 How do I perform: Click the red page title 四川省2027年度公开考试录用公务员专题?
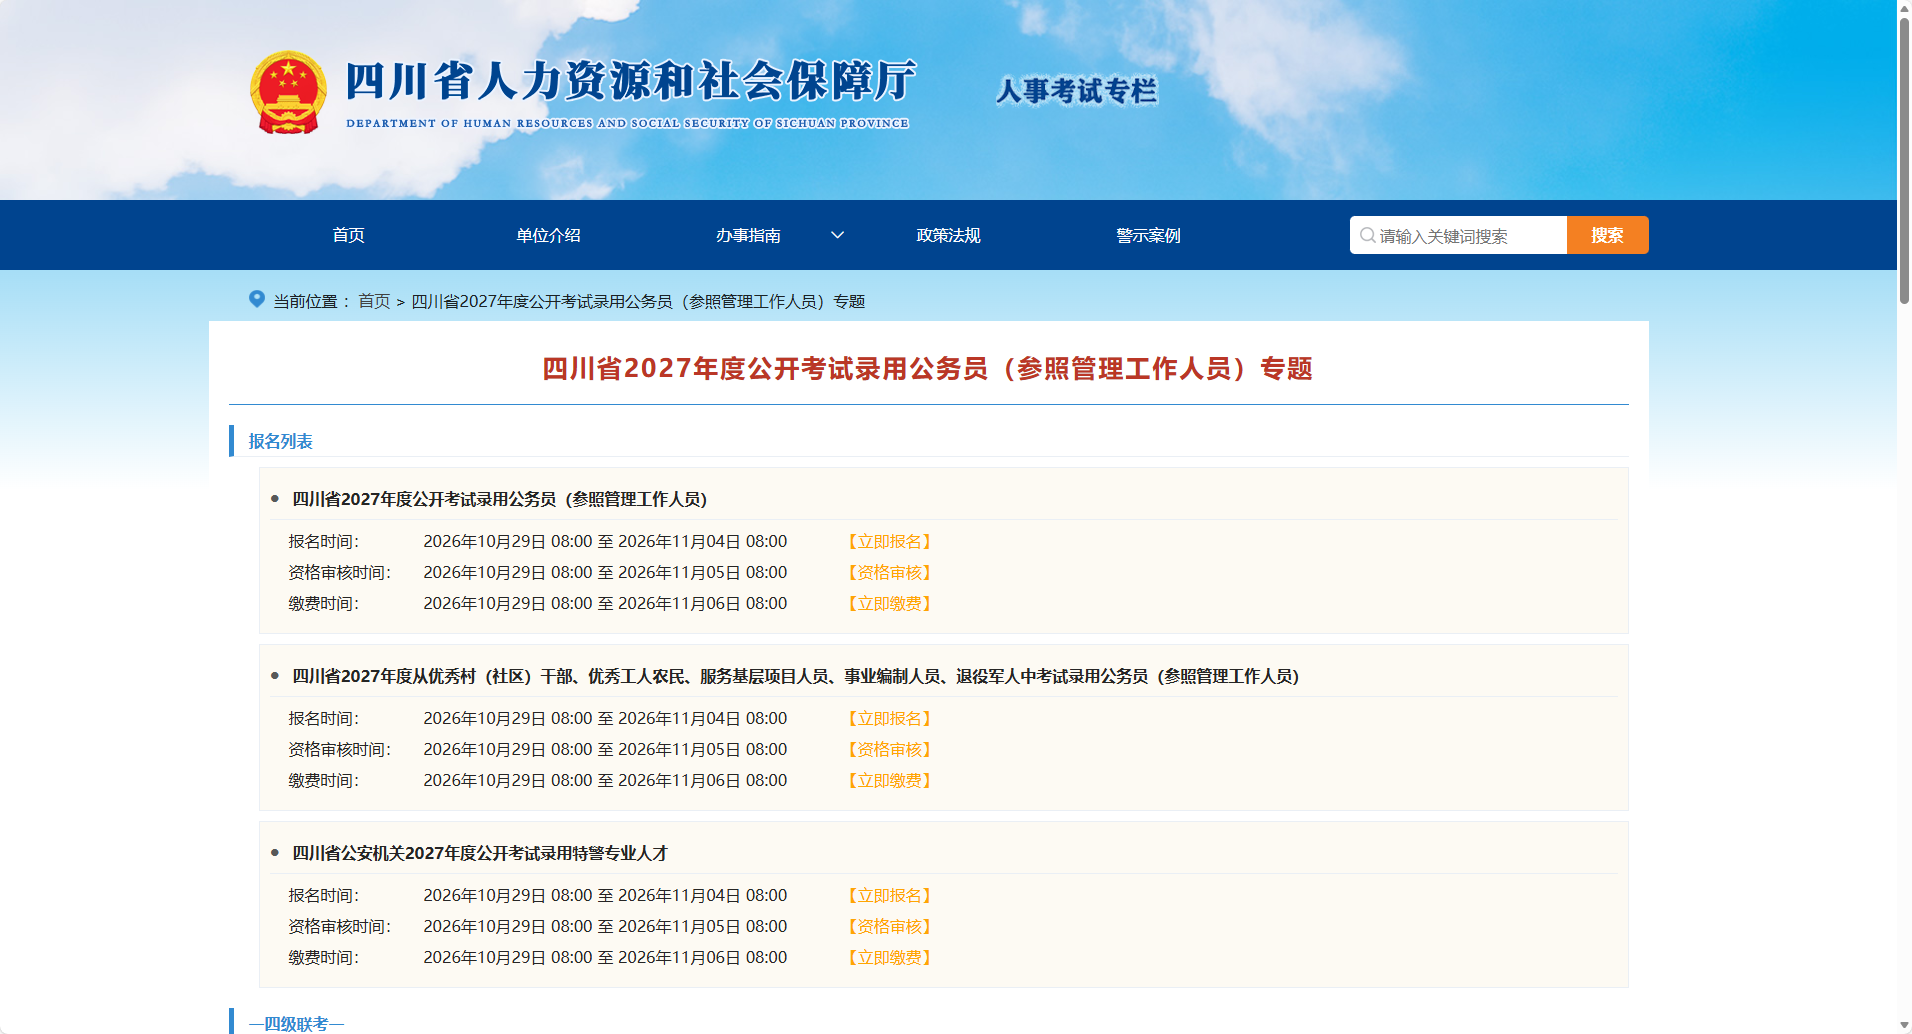(x=927, y=368)
